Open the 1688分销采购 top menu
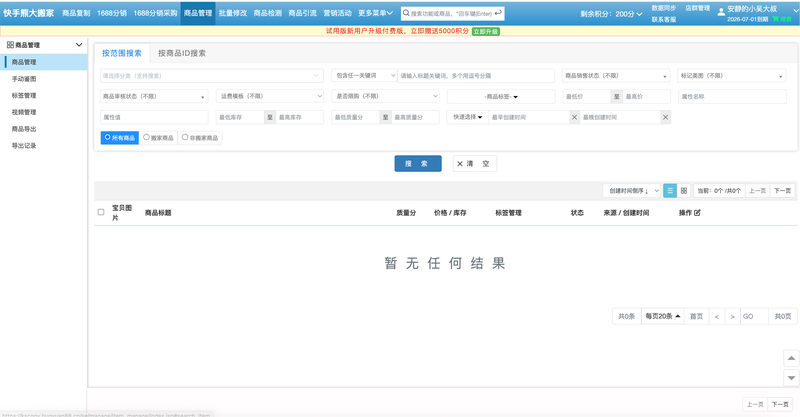The height and width of the screenshot is (417, 800). click(x=155, y=13)
